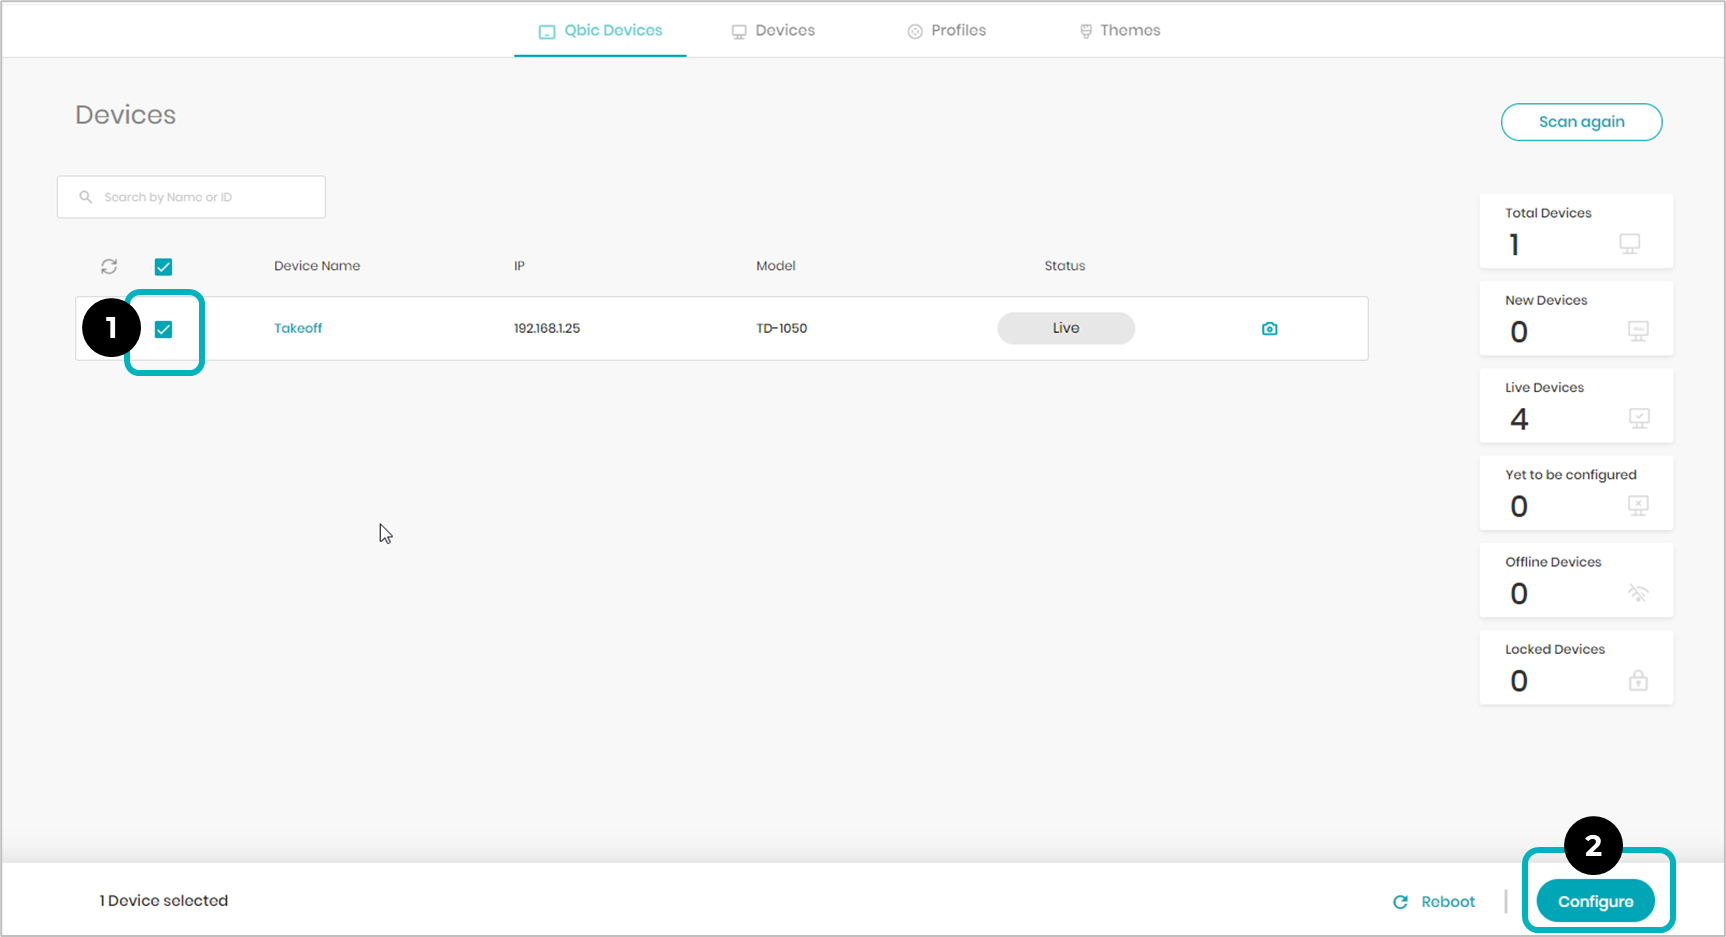Viewport: 1726px width, 937px height.
Task: Click the icon in Yet to be configured card
Action: pyautogui.click(x=1638, y=505)
